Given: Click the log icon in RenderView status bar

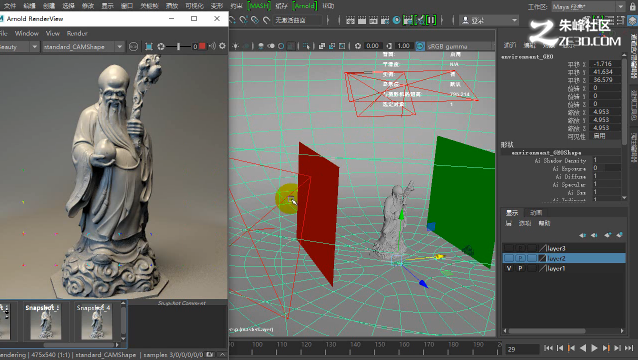Looking at the screenshot, I should 210,355.
